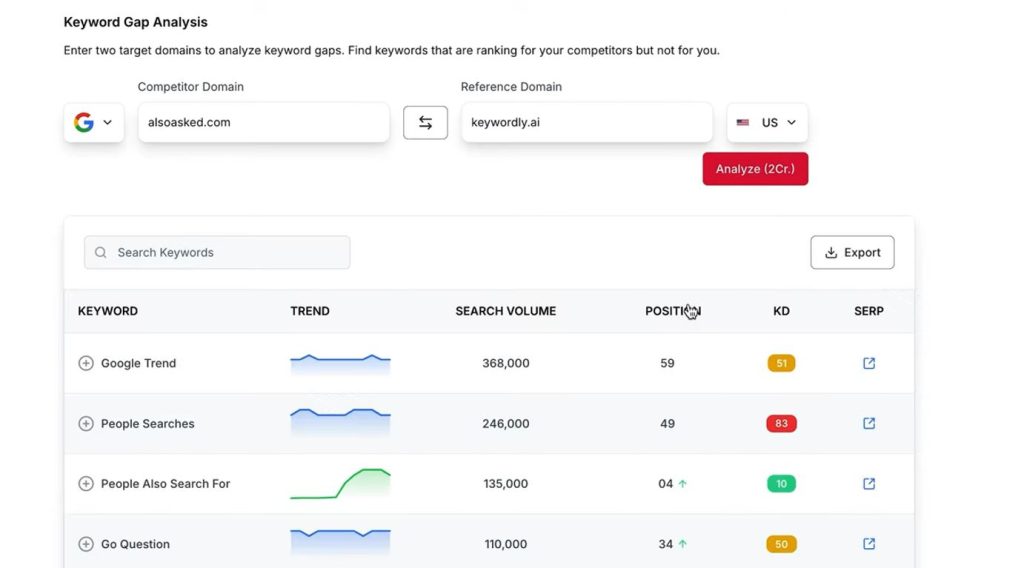Screen dimensions: 1024x568
Task: Swap competitor and reference domains
Action: click(x=425, y=122)
